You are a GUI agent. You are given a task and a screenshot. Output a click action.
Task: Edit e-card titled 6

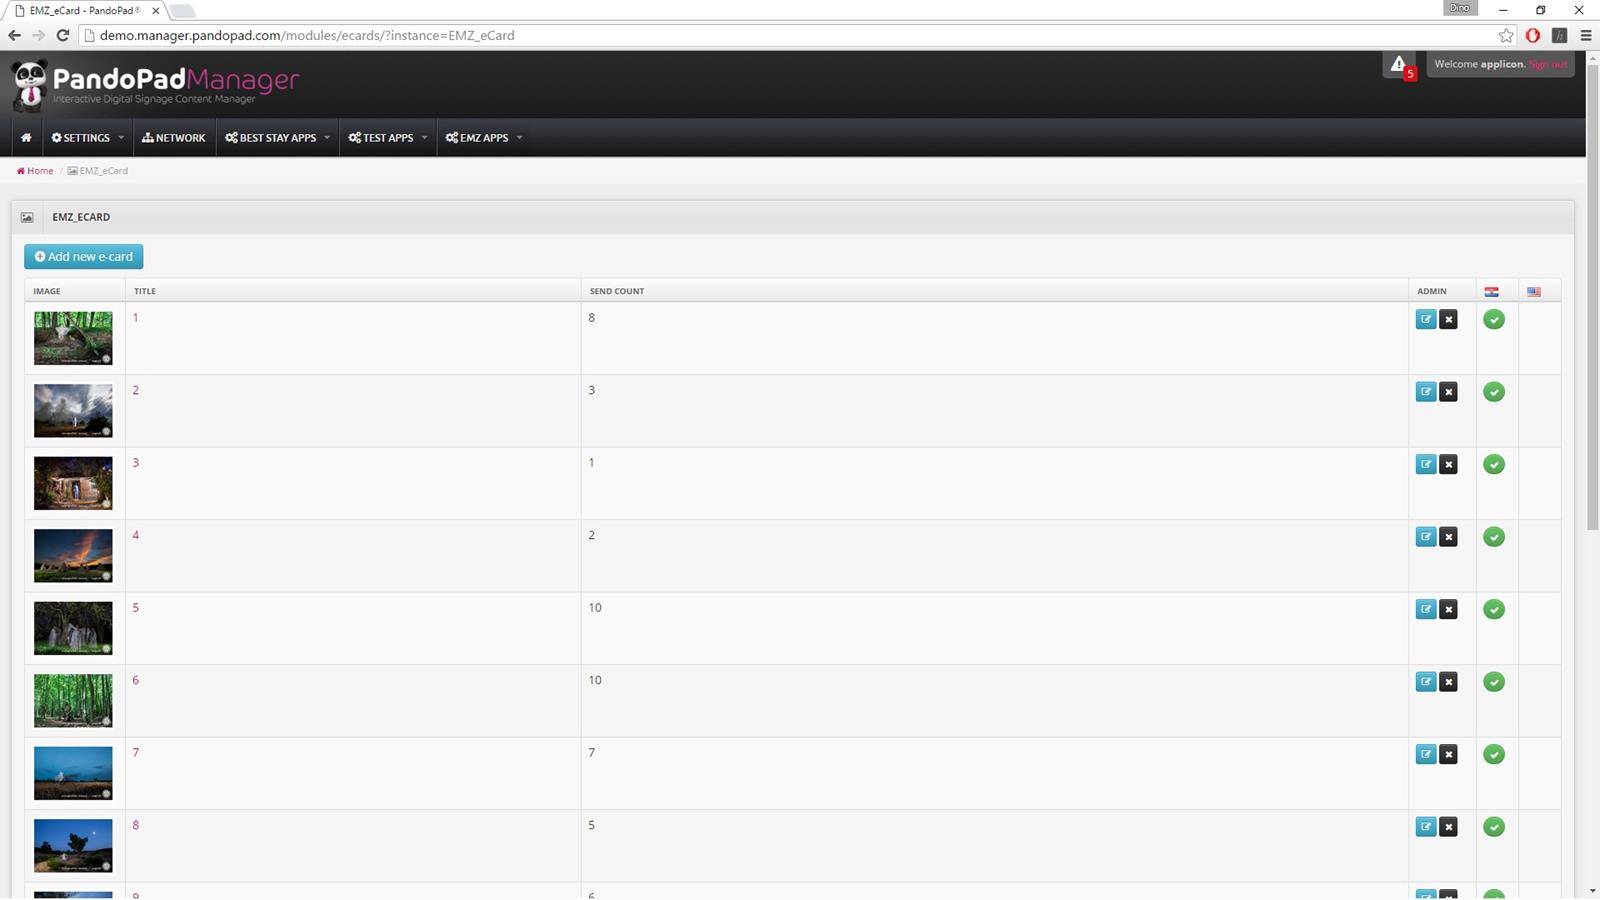tap(1426, 682)
